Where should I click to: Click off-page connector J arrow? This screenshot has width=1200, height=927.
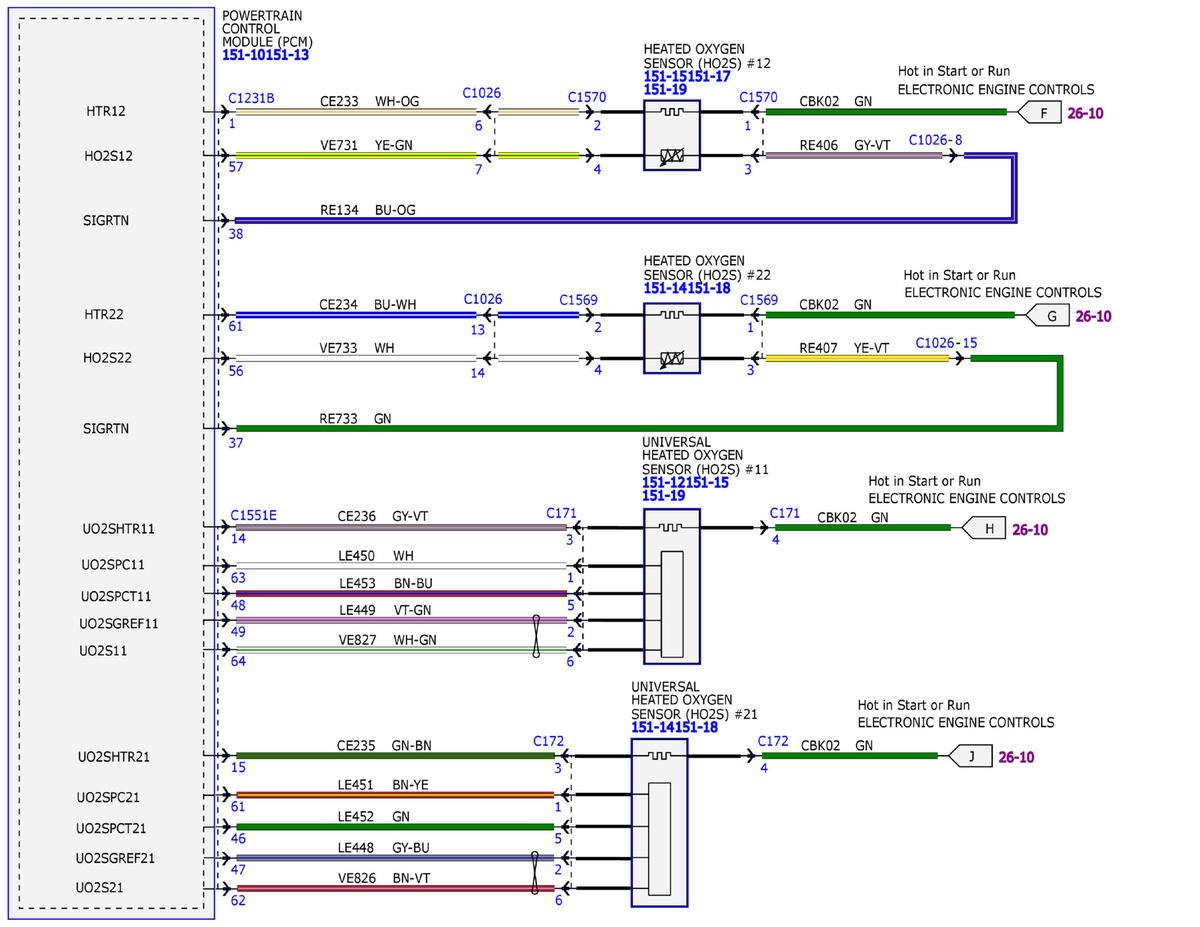tap(969, 757)
